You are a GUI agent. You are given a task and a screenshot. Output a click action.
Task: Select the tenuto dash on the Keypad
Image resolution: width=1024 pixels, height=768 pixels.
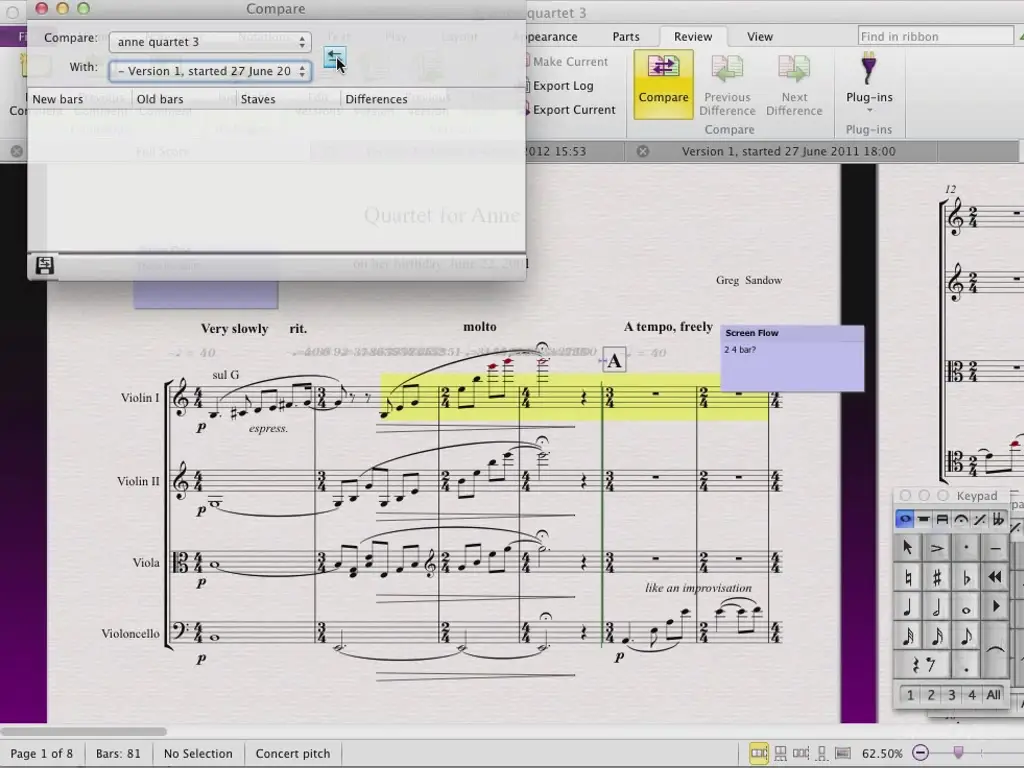[x=995, y=548]
